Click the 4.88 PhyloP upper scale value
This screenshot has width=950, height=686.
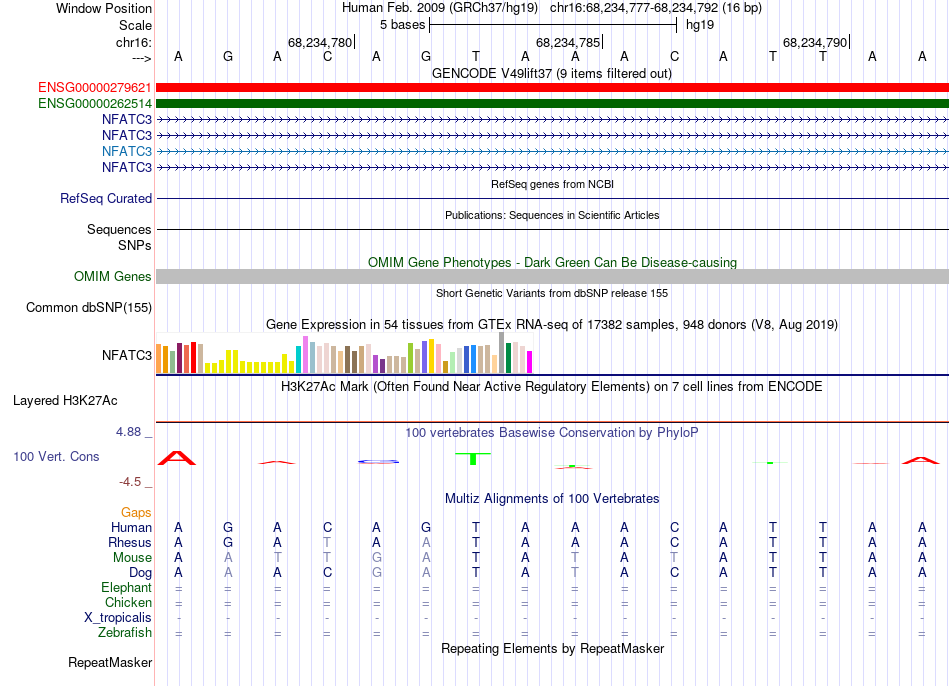[x=128, y=431]
